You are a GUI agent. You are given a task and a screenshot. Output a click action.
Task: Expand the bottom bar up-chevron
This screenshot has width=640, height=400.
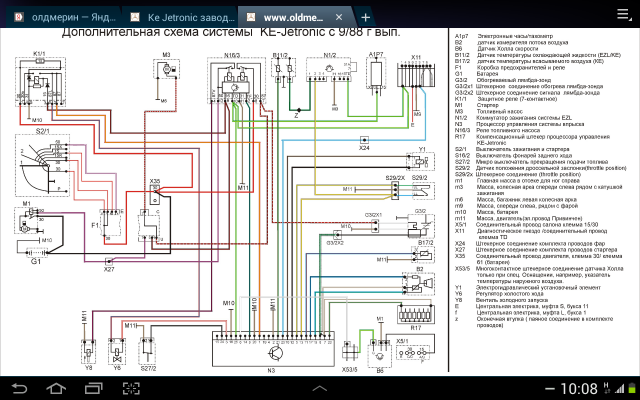[x=320, y=388]
